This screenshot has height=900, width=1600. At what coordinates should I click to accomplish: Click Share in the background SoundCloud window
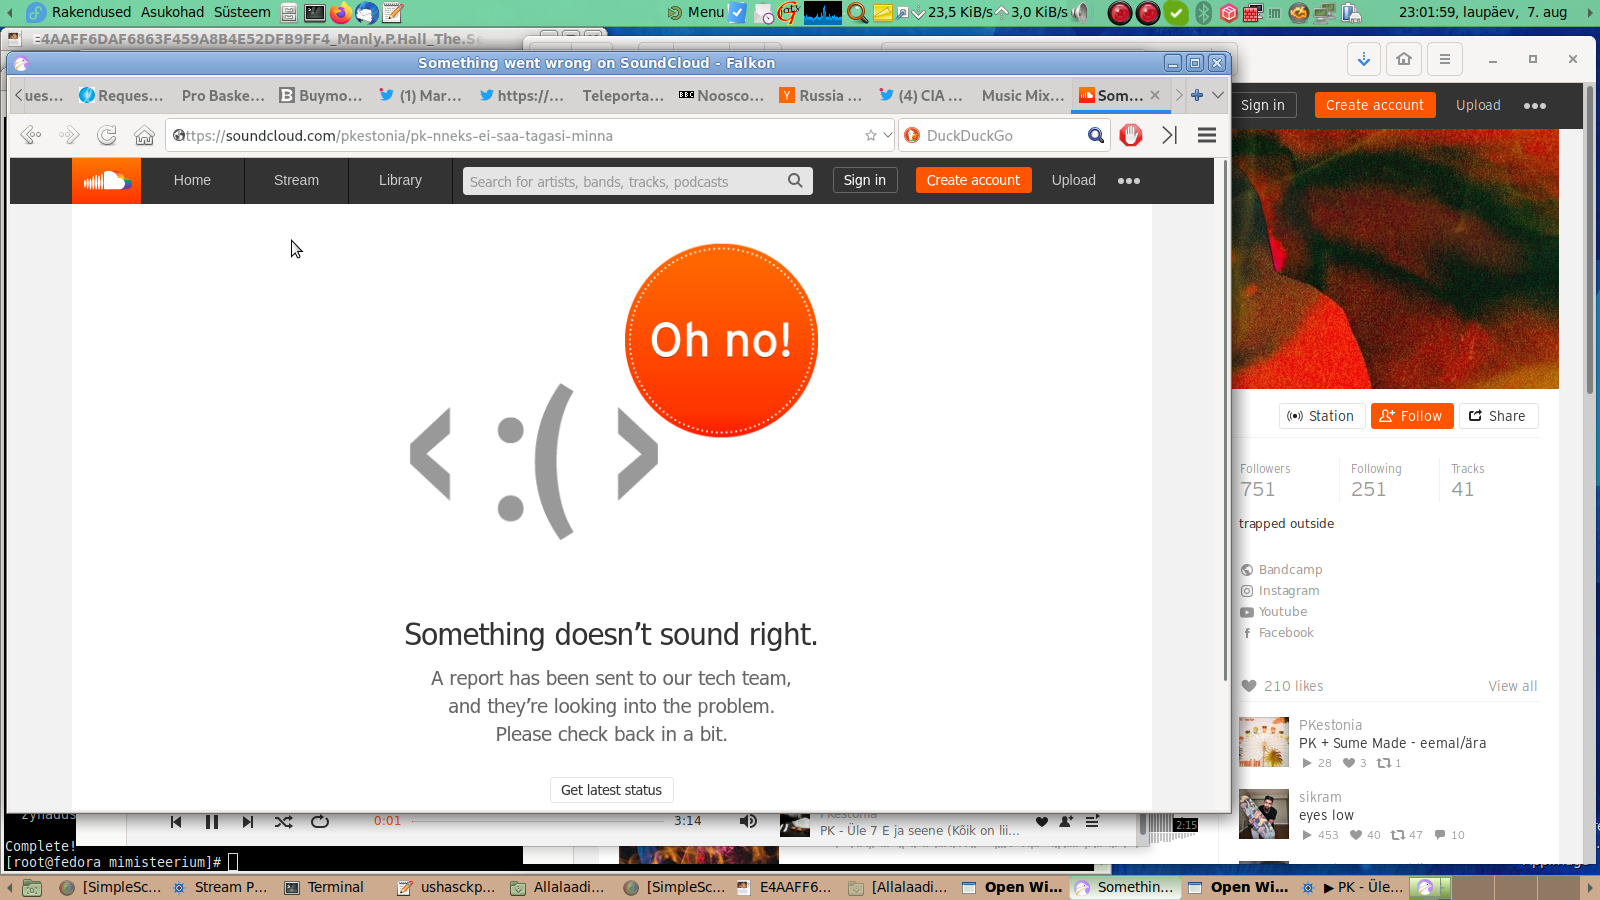coord(1498,416)
